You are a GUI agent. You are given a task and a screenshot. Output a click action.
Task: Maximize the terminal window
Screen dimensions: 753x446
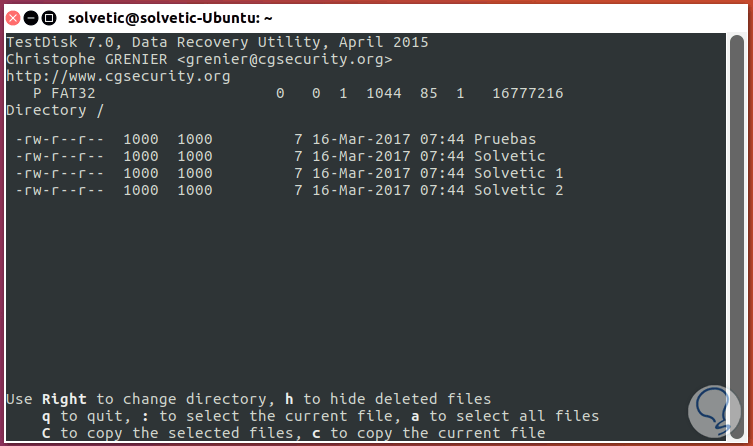pyautogui.click(x=50, y=17)
